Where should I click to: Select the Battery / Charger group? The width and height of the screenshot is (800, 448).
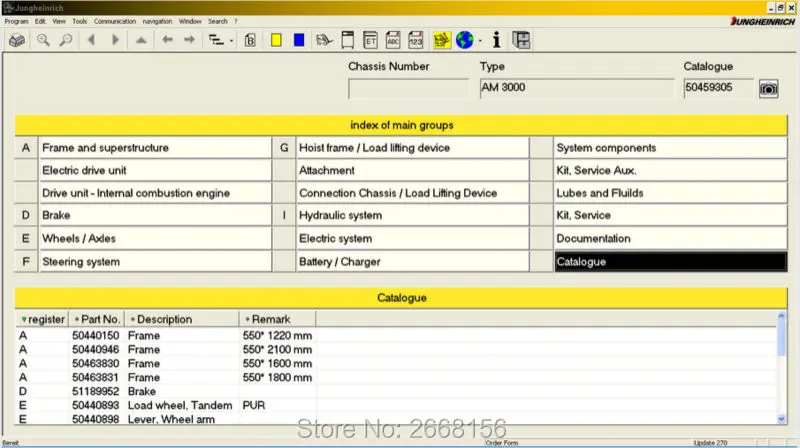coord(413,261)
